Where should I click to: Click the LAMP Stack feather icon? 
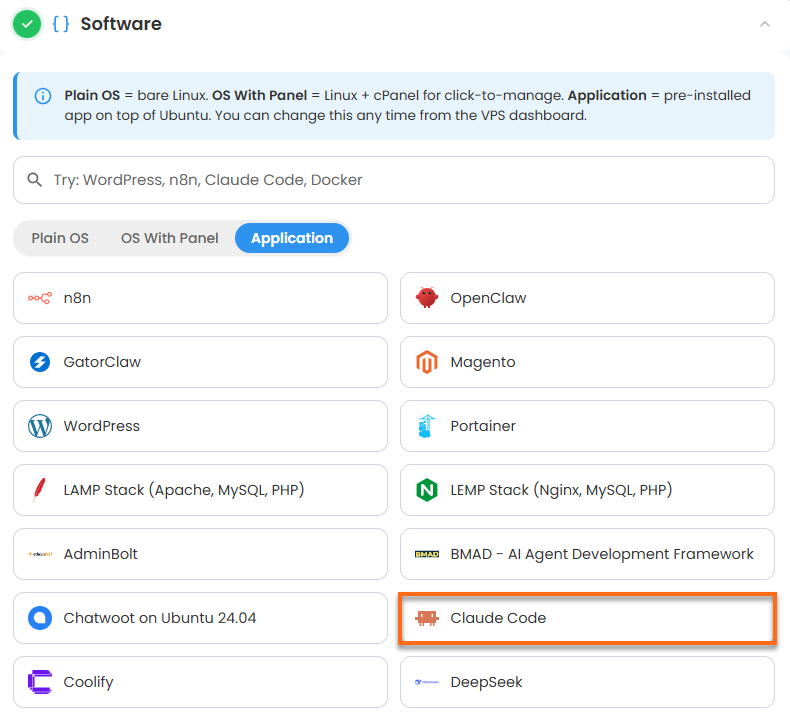pos(39,490)
